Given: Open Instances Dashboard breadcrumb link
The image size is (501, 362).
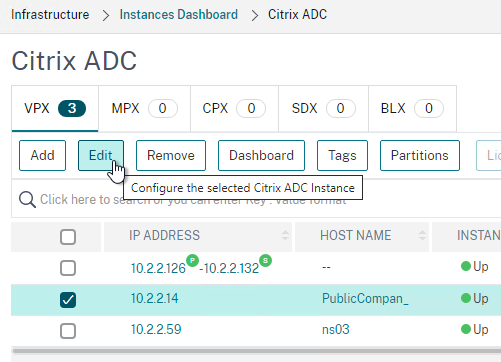Looking at the screenshot, I should click(179, 15).
